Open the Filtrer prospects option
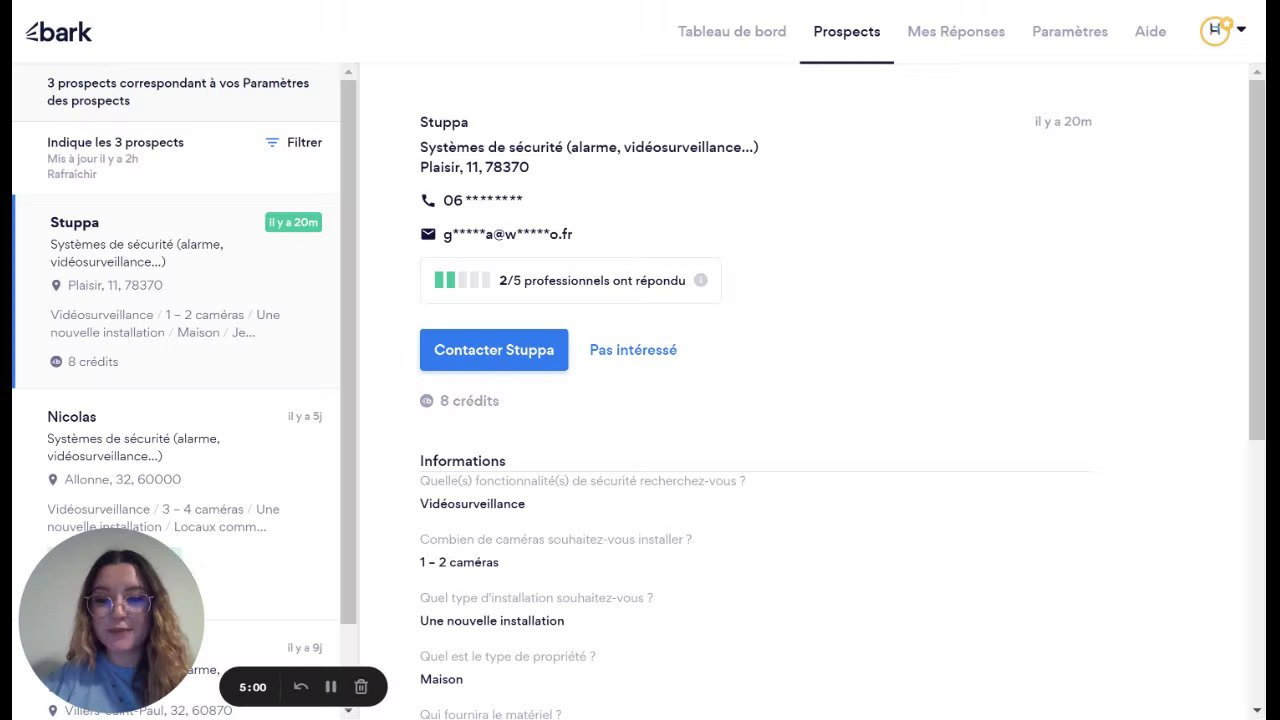The height and width of the screenshot is (720, 1280). (293, 142)
